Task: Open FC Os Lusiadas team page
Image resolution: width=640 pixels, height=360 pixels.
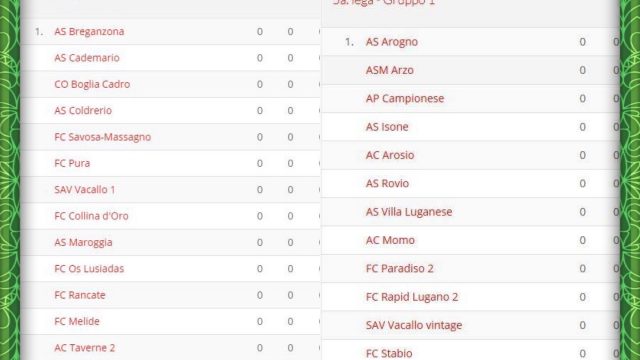Action: (x=89, y=269)
